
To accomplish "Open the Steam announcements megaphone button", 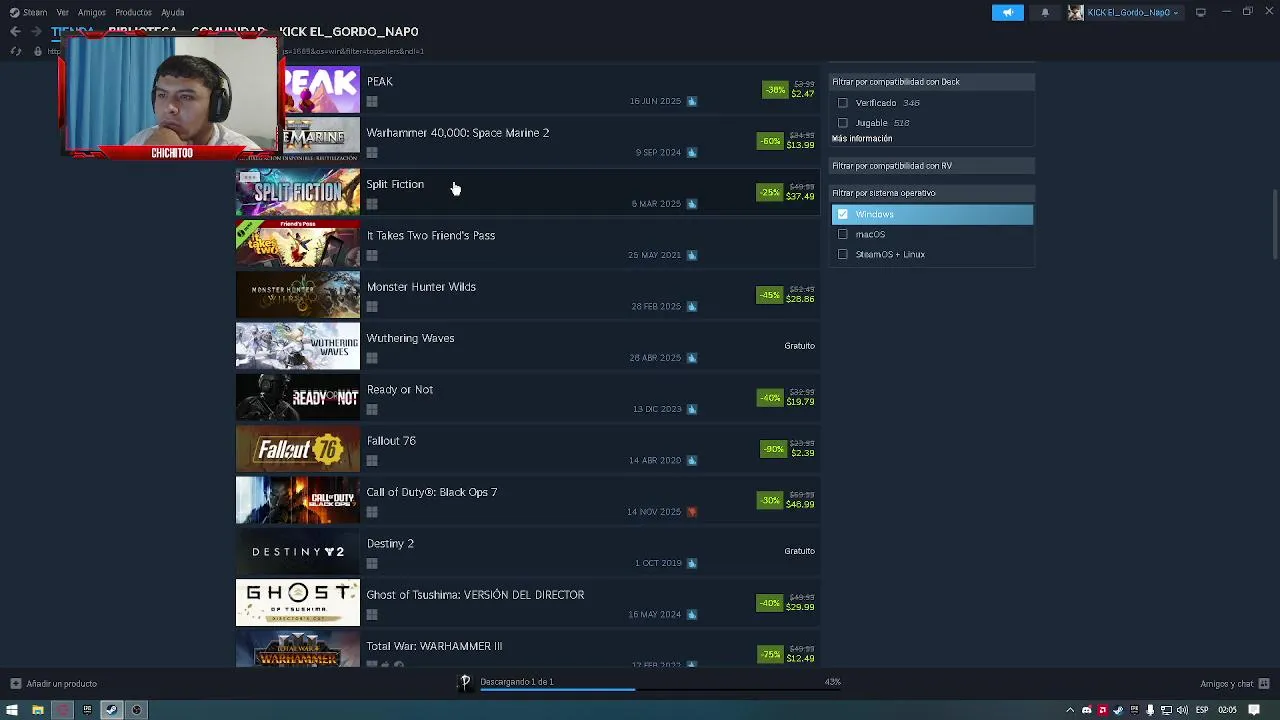I will [1007, 12].
